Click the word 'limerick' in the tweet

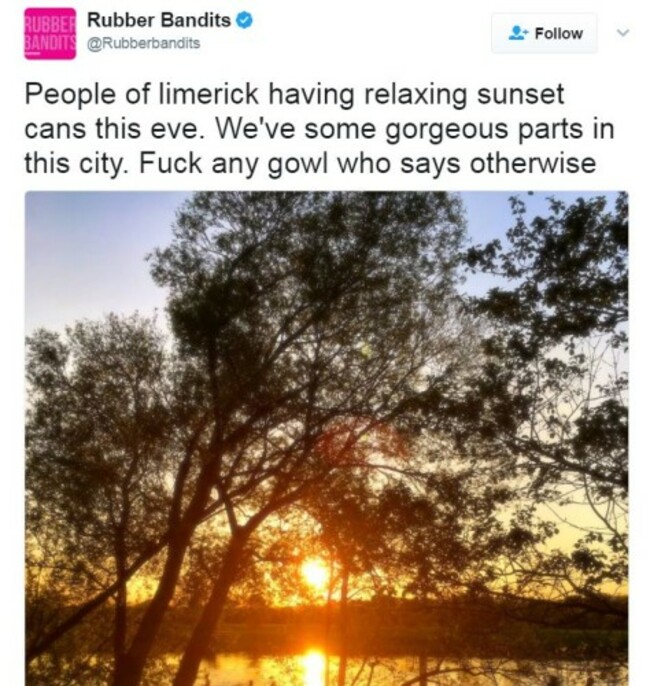(208, 94)
